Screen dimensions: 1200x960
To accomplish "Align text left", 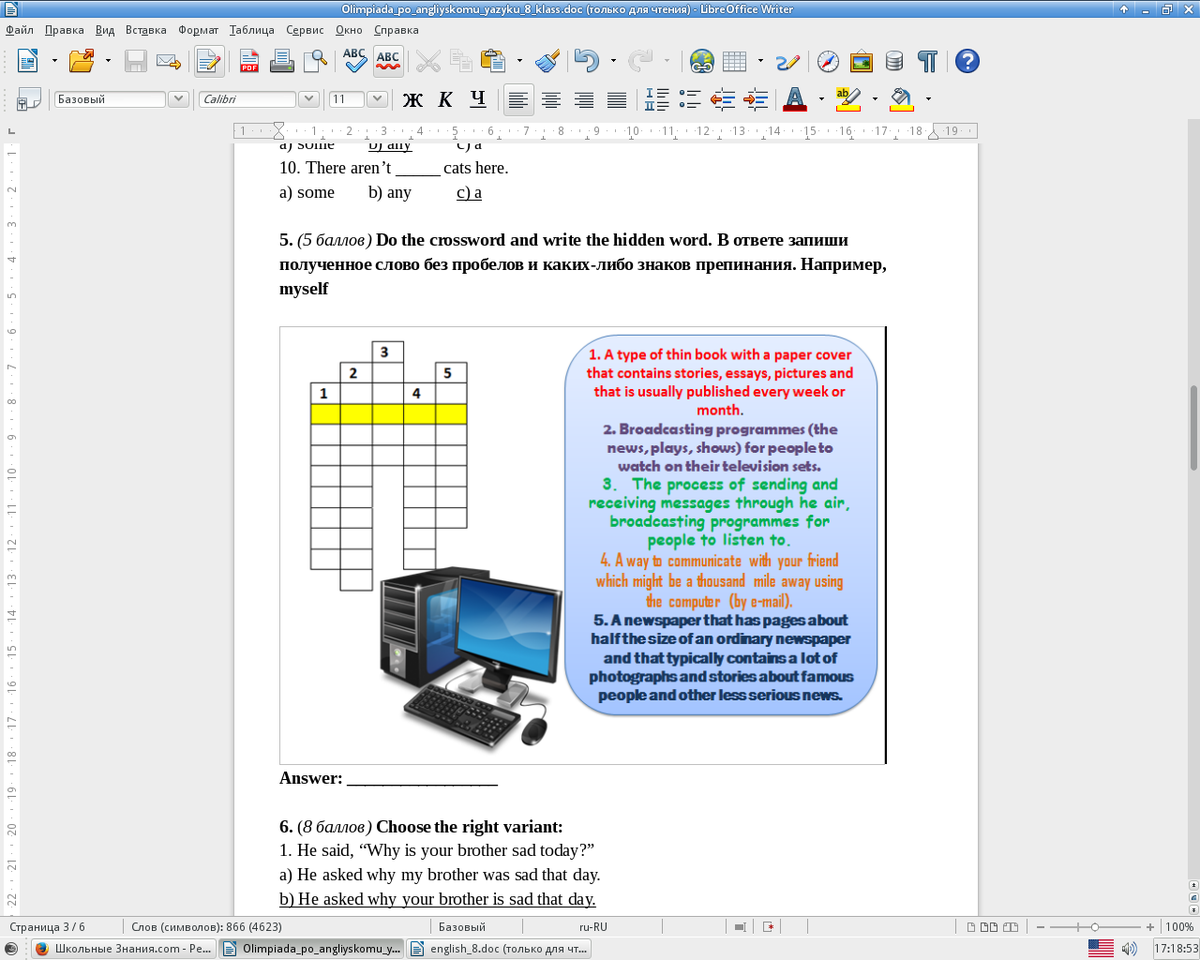I will pos(517,99).
